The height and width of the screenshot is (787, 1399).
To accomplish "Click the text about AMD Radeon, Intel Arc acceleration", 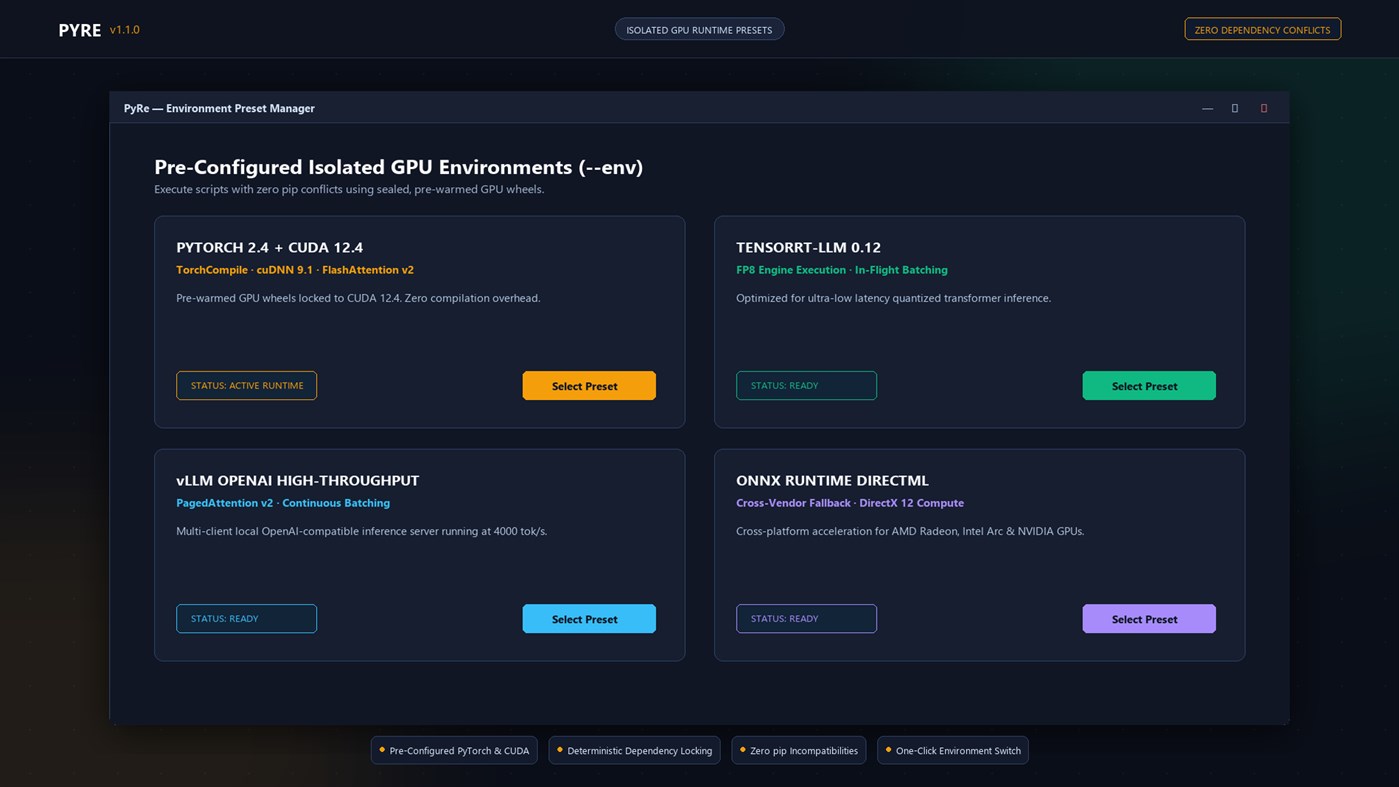I will (x=910, y=531).
